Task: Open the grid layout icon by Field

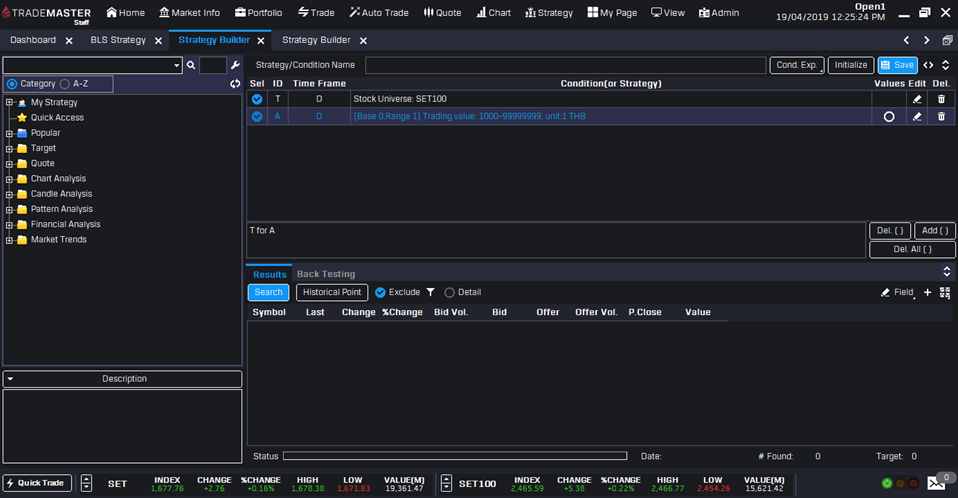Action: coord(945,293)
